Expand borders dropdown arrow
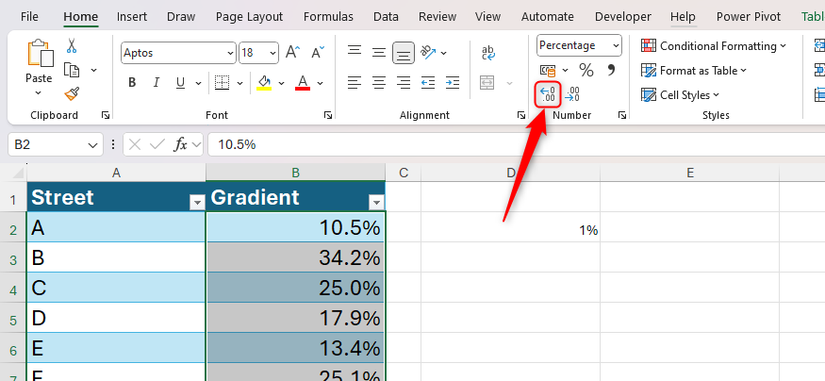The width and height of the screenshot is (825, 381). coord(240,83)
